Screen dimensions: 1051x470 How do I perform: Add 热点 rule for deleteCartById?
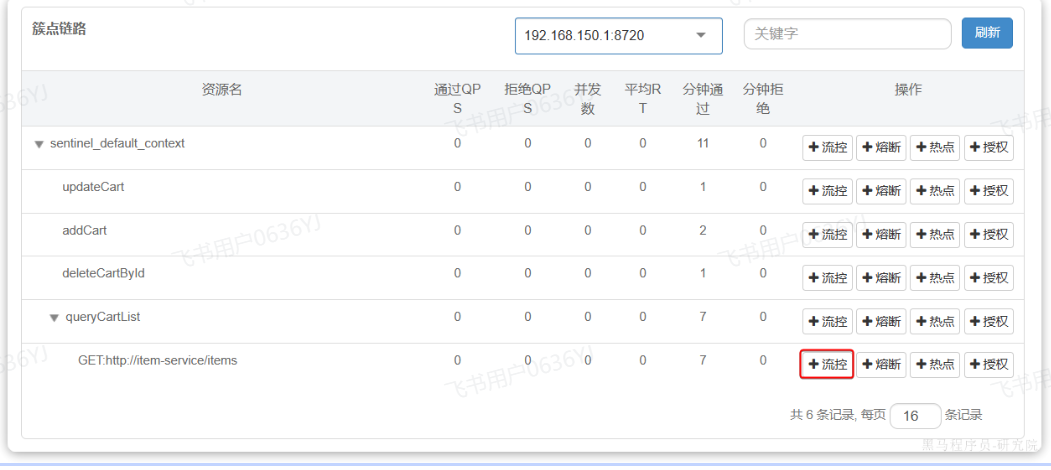point(934,278)
